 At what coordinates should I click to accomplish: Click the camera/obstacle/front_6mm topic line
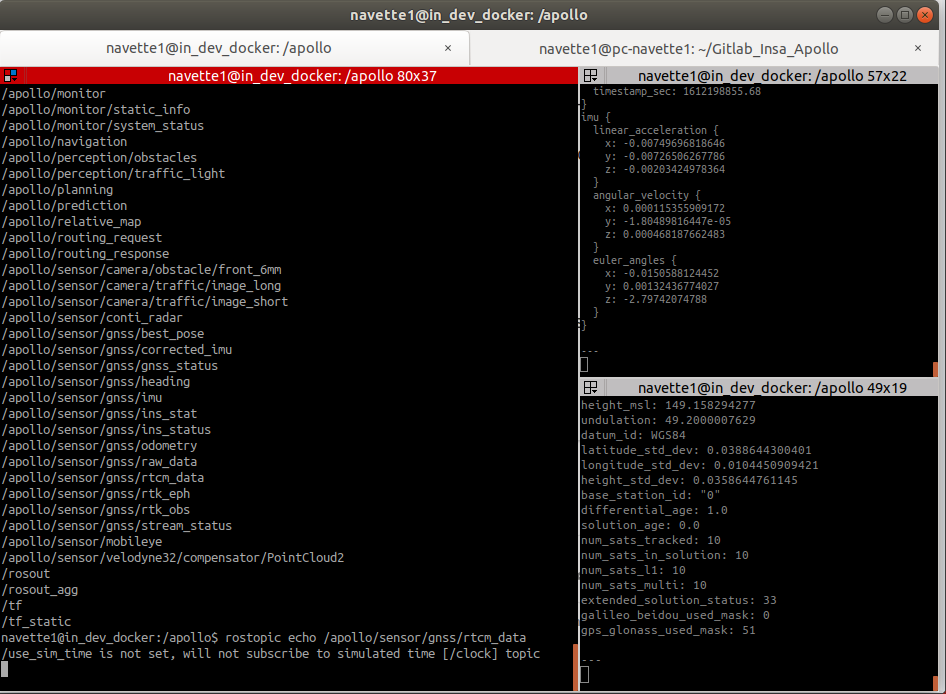tap(141, 270)
